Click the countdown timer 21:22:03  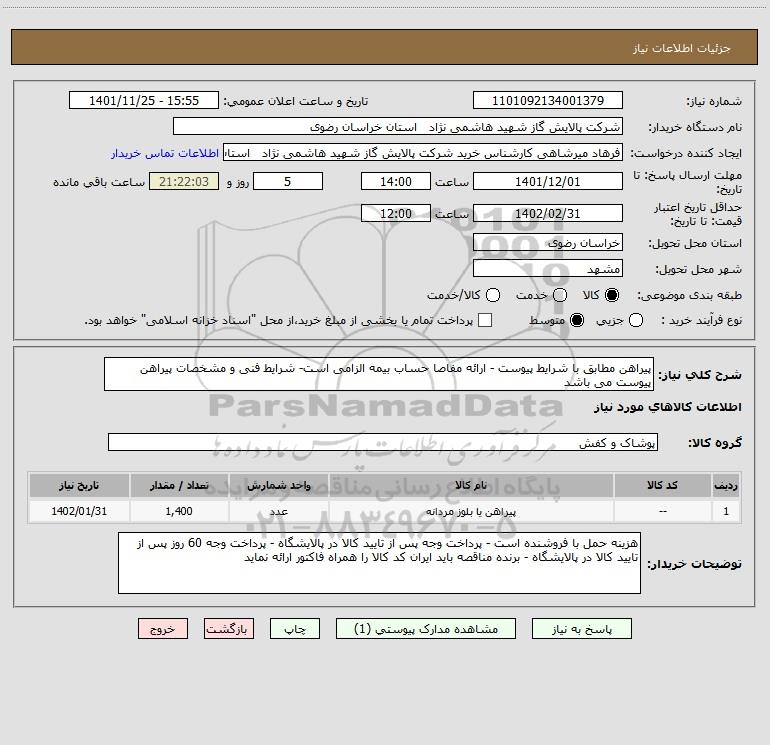(184, 181)
